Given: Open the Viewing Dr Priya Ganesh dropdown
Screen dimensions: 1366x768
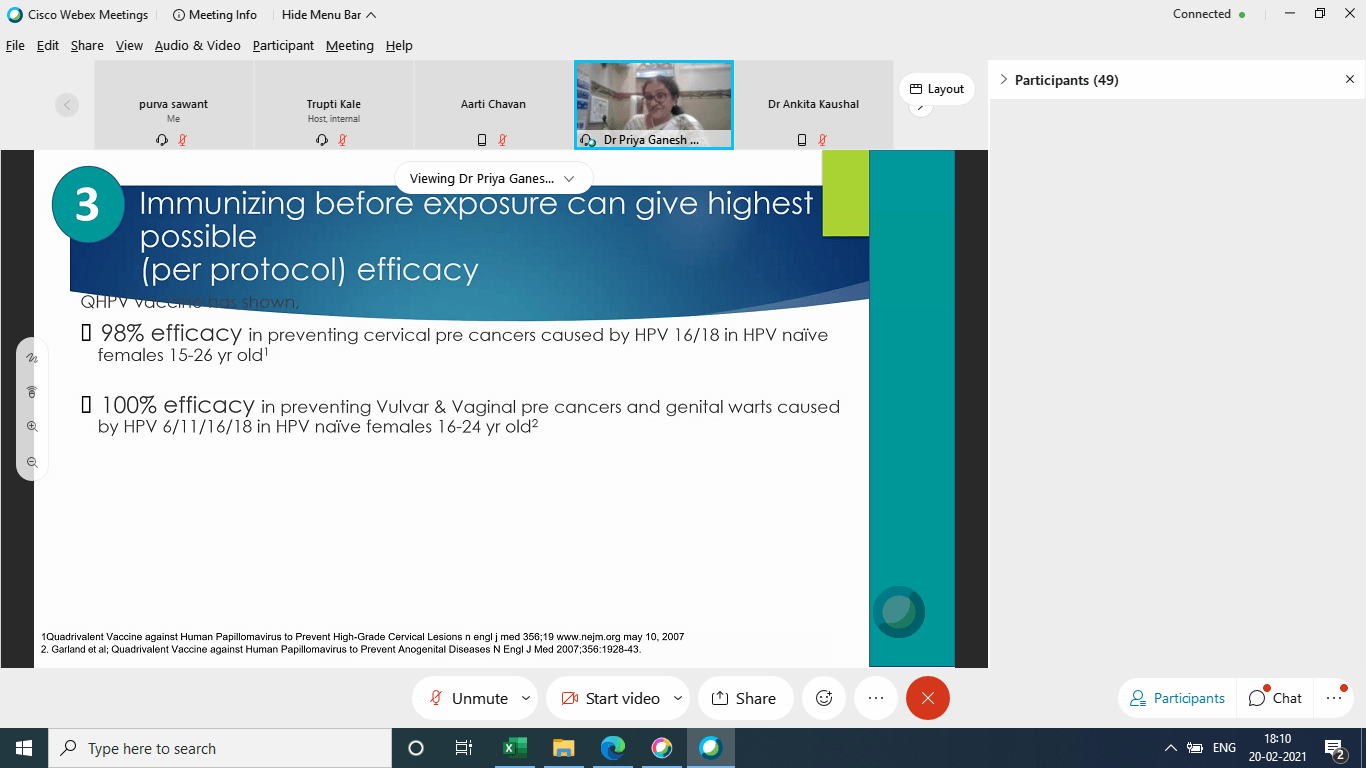Looking at the screenshot, I should (x=493, y=178).
